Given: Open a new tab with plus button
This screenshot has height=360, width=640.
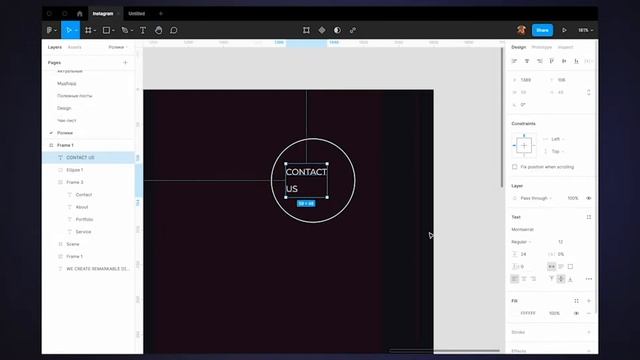Looking at the screenshot, I should tap(160, 13).
